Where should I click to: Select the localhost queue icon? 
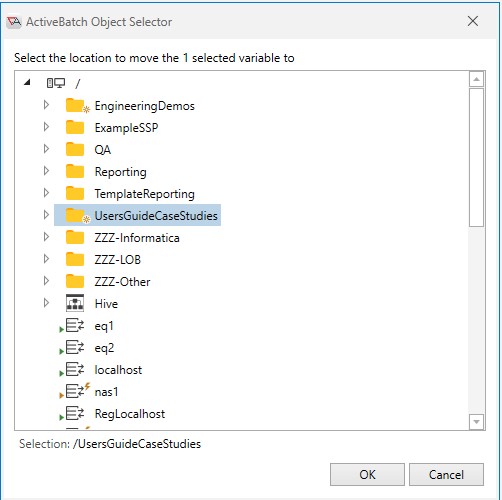click(x=75, y=369)
